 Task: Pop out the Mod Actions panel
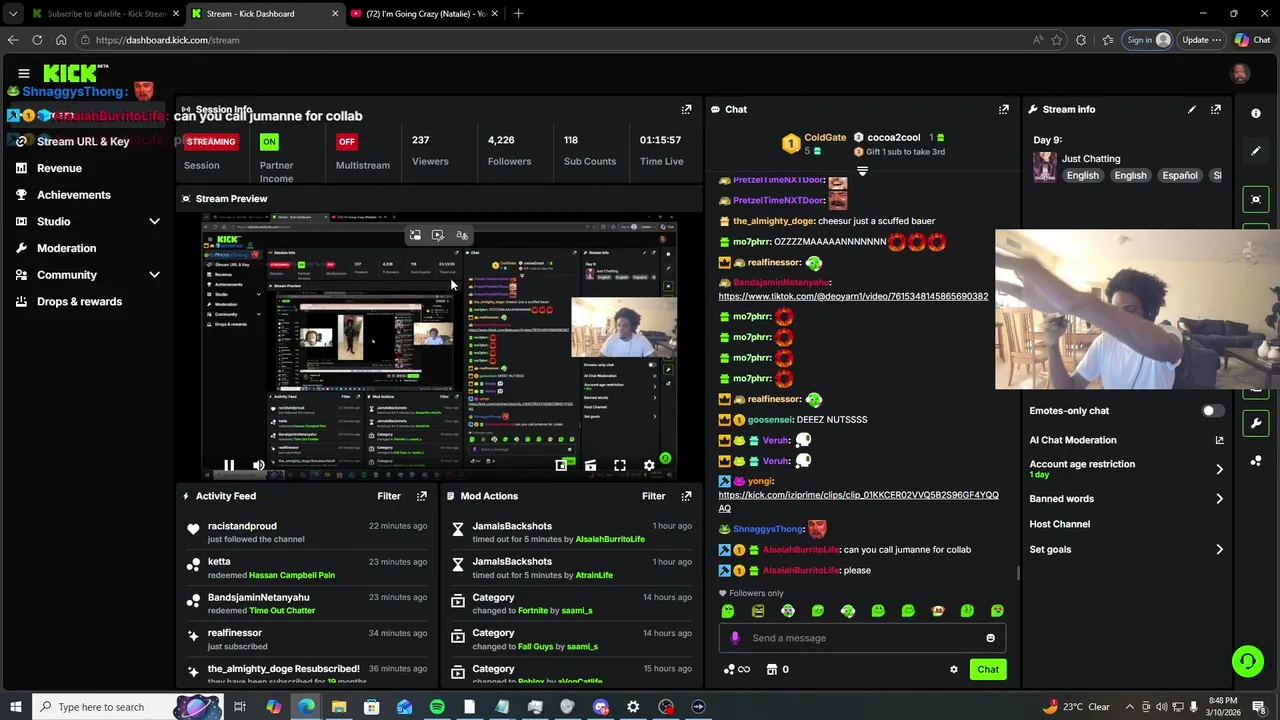click(x=686, y=496)
